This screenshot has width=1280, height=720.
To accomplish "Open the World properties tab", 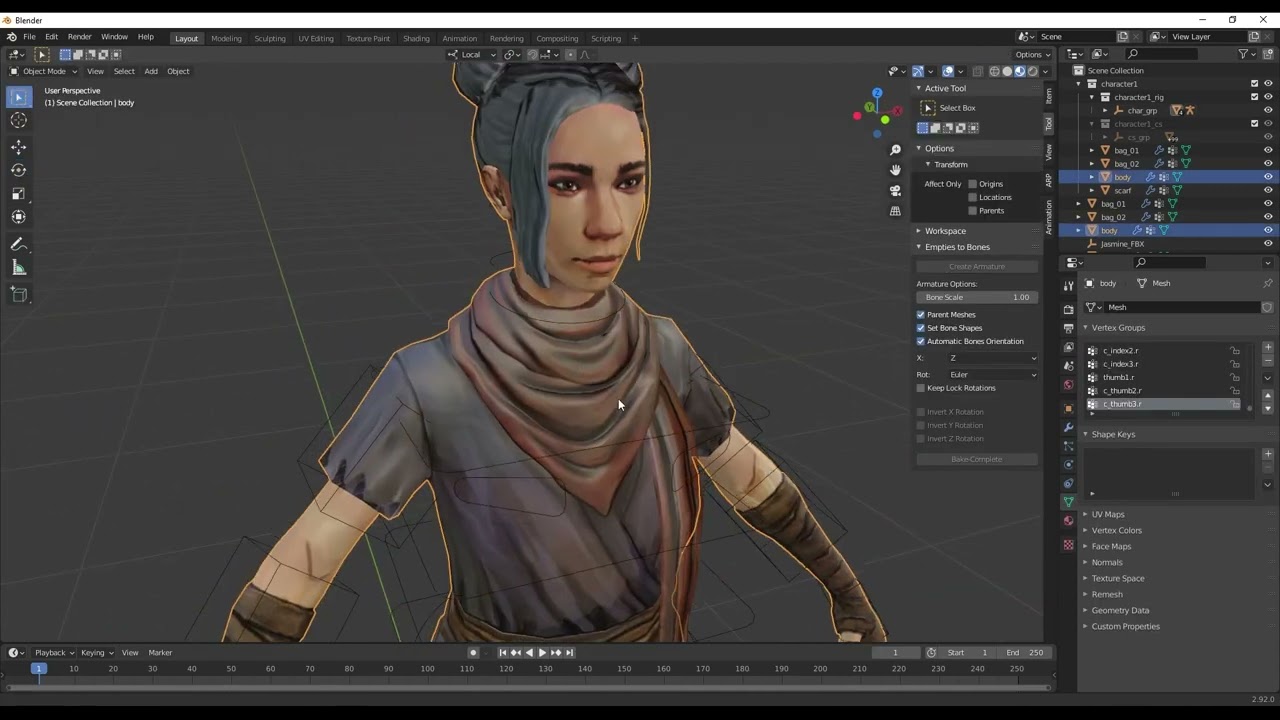I will point(1068,385).
